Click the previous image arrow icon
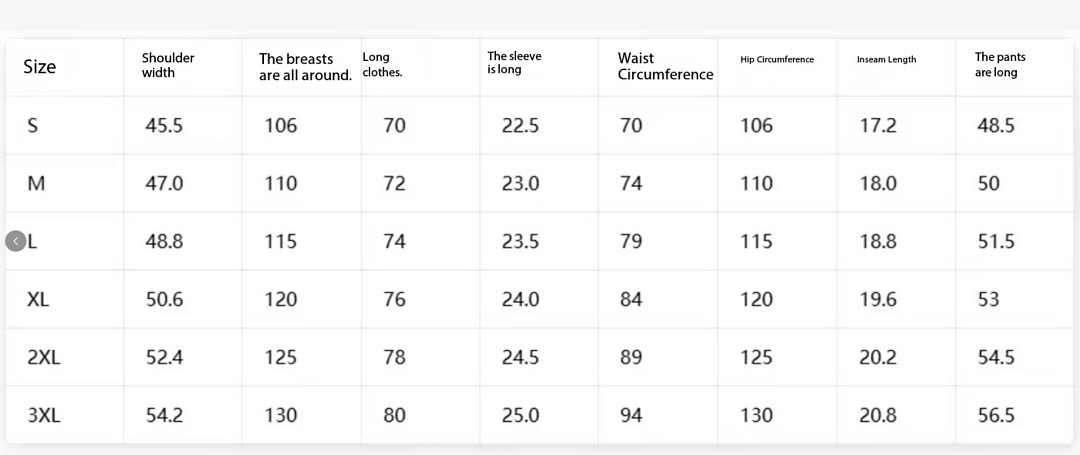This screenshot has height=455, width=1080. pos(15,241)
